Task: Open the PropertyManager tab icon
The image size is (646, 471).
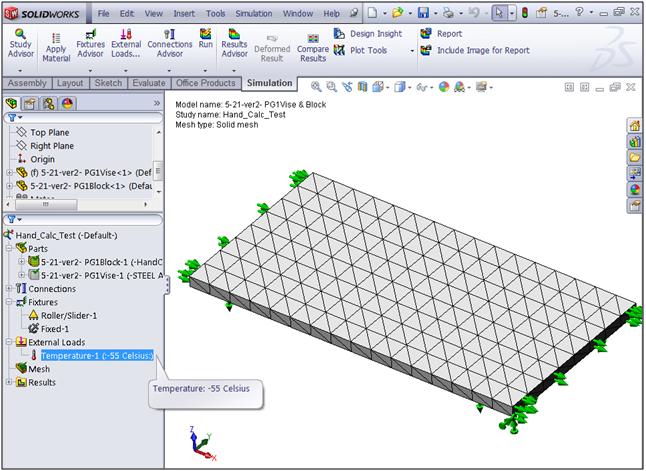Action: [x=30, y=103]
